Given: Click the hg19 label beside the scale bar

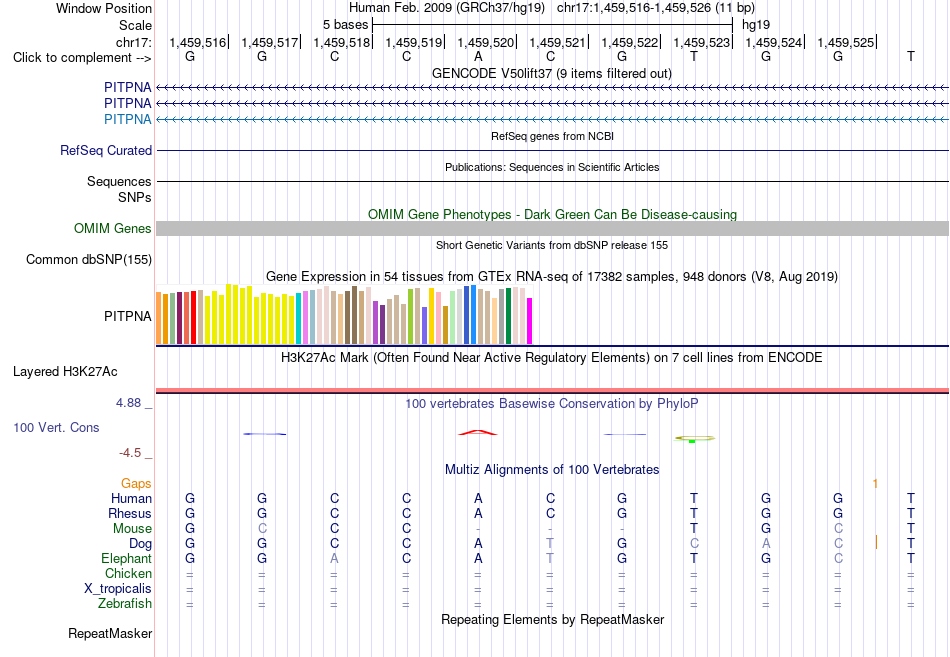Looking at the screenshot, I should [x=756, y=25].
